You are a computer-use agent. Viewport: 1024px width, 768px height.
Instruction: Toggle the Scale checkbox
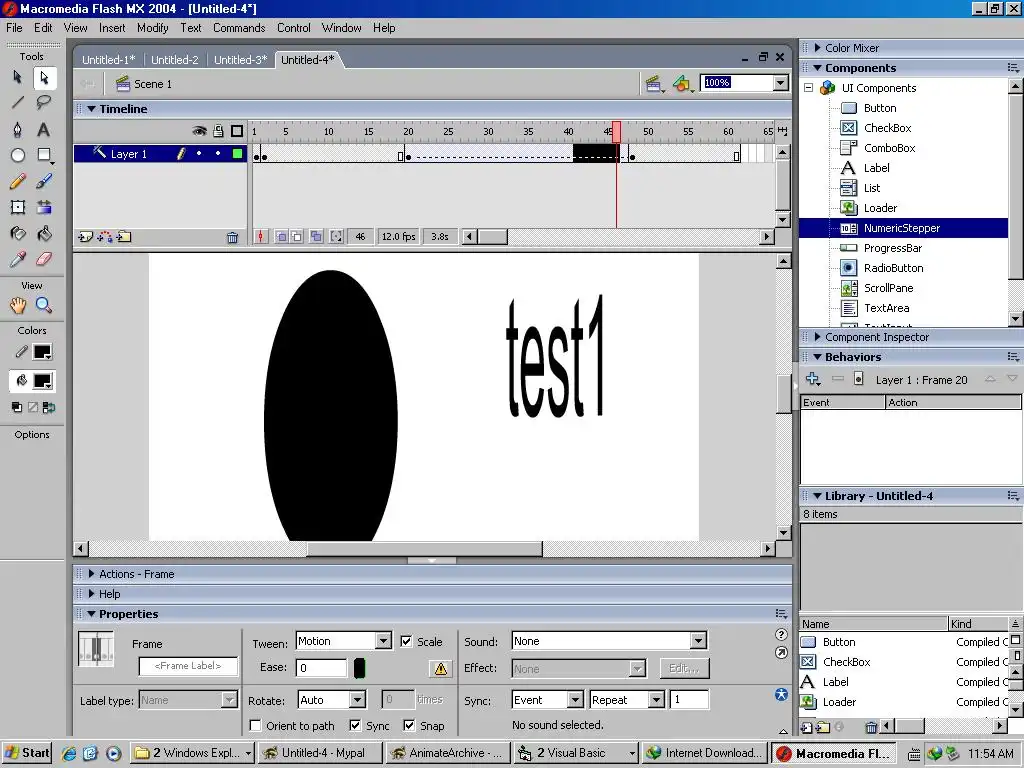coord(406,641)
